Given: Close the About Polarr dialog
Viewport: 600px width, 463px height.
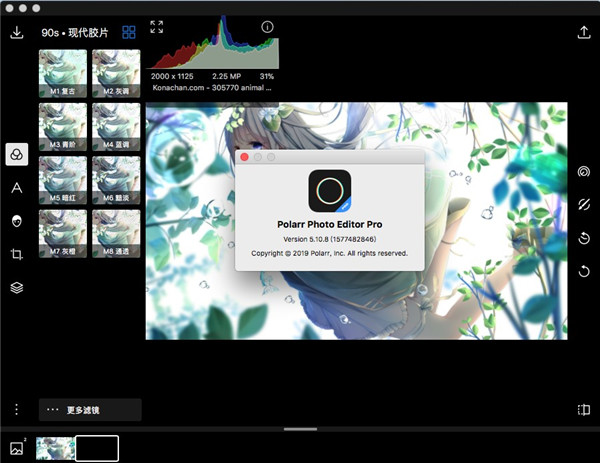Looking at the screenshot, I should (244, 157).
